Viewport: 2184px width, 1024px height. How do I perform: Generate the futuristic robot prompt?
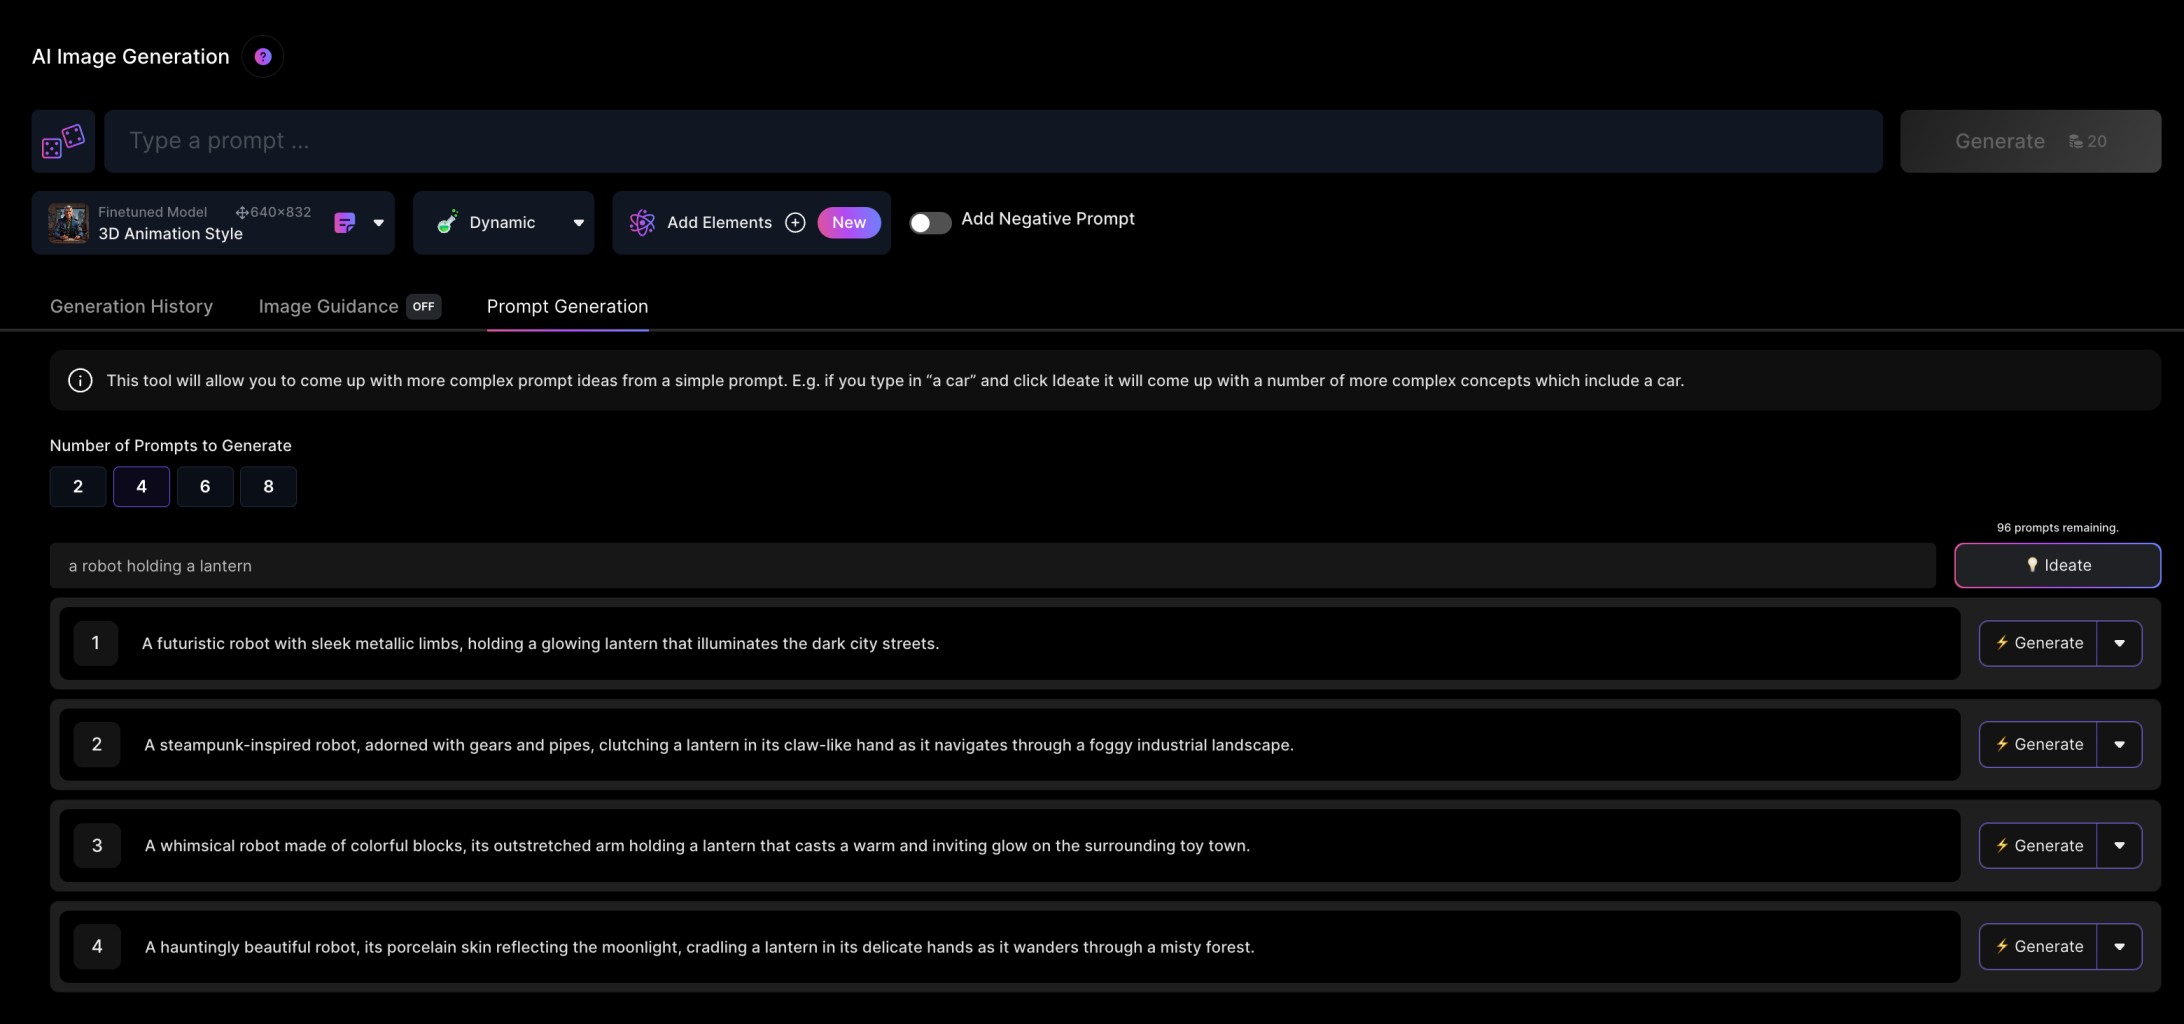[x=2038, y=643]
